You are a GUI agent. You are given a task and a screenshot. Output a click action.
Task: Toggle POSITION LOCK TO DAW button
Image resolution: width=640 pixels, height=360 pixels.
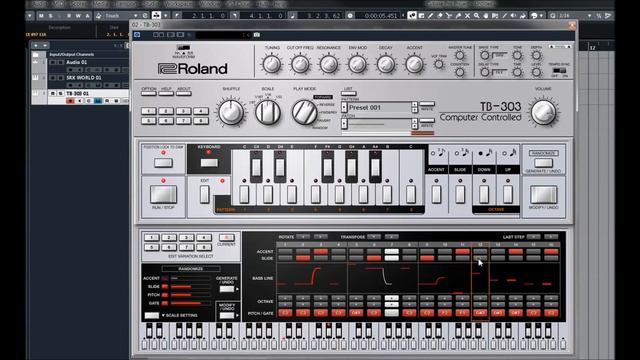click(x=163, y=163)
